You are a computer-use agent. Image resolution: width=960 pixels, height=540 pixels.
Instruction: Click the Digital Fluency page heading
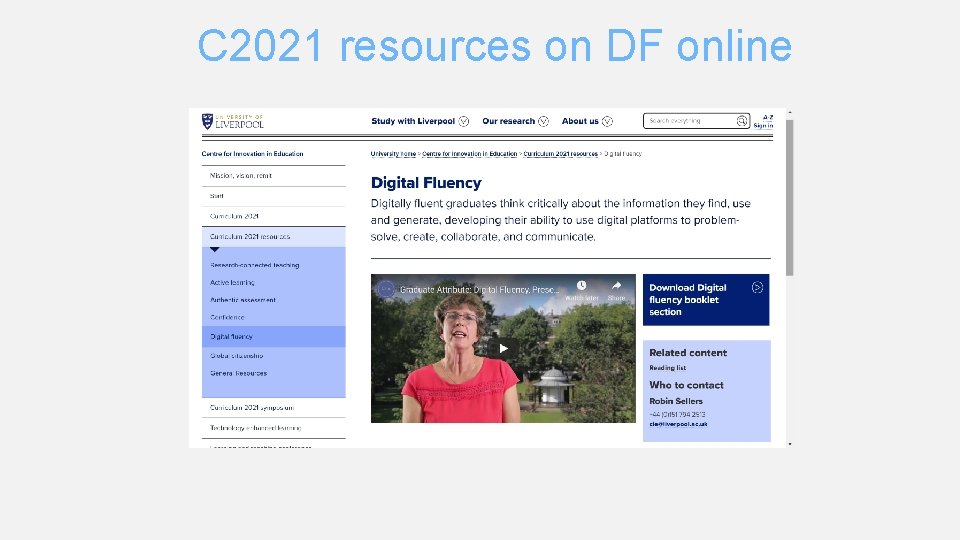point(426,182)
